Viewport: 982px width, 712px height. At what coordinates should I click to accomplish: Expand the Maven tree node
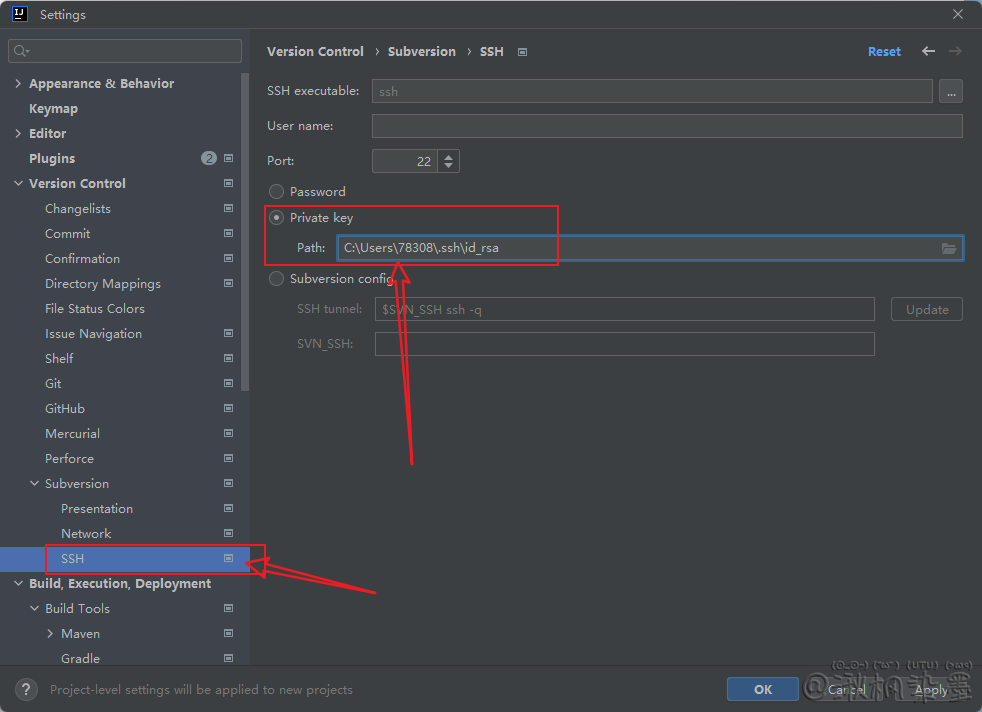coord(50,633)
